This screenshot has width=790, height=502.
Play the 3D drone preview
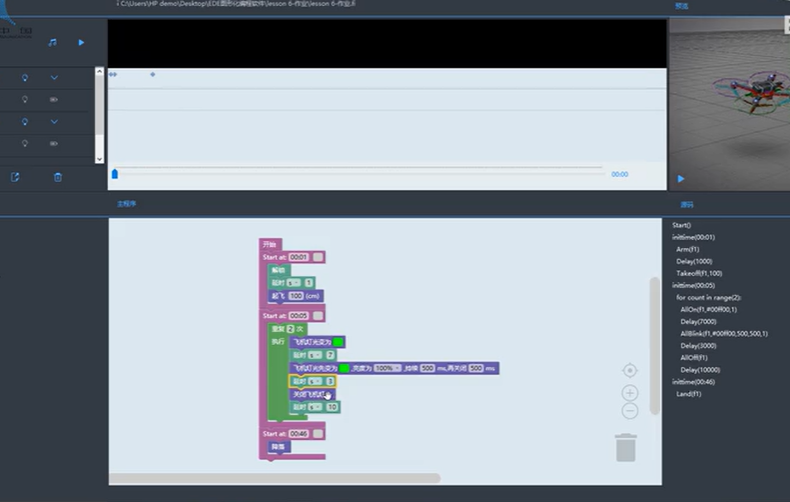point(681,178)
